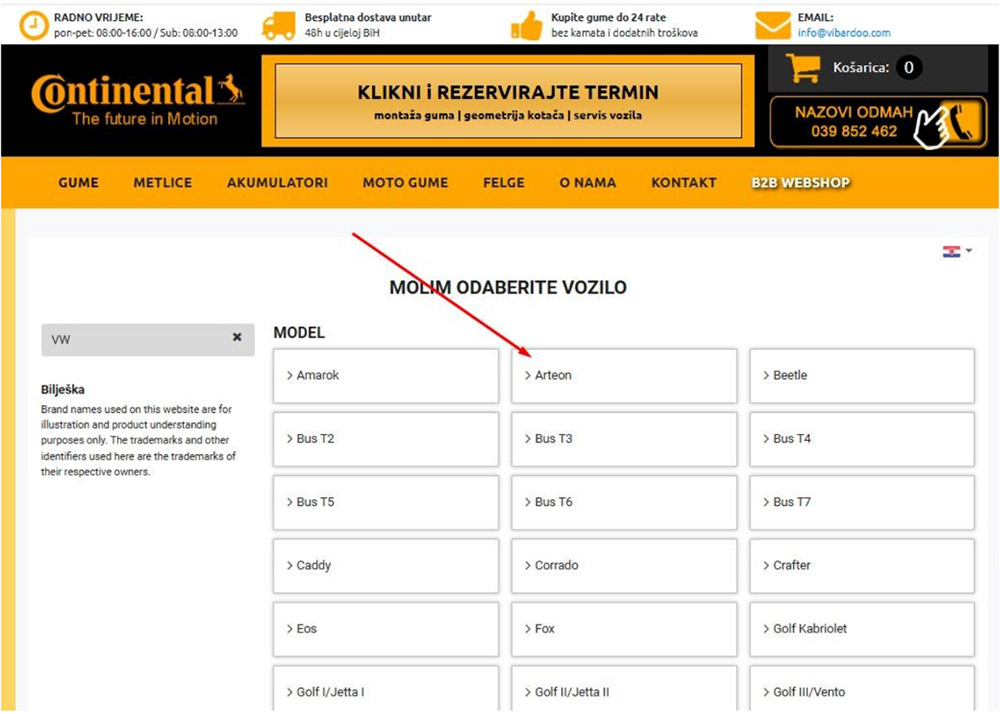
Task: Select the Bus T4 model
Action: pyautogui.click(x=862, y=439)
